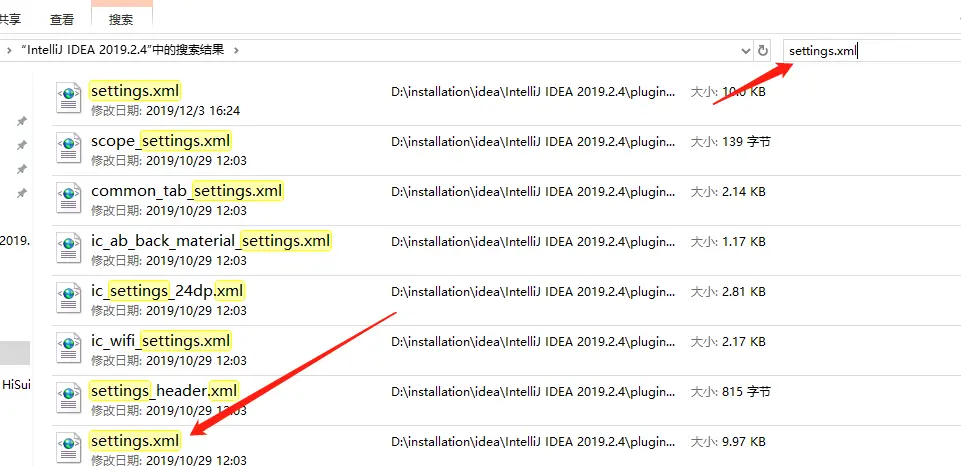Switch to the 查看 ribbon tab
Image resolution: width=961 pixels, height=466 pixels.
pyautogui.click(x=62, y=20)
